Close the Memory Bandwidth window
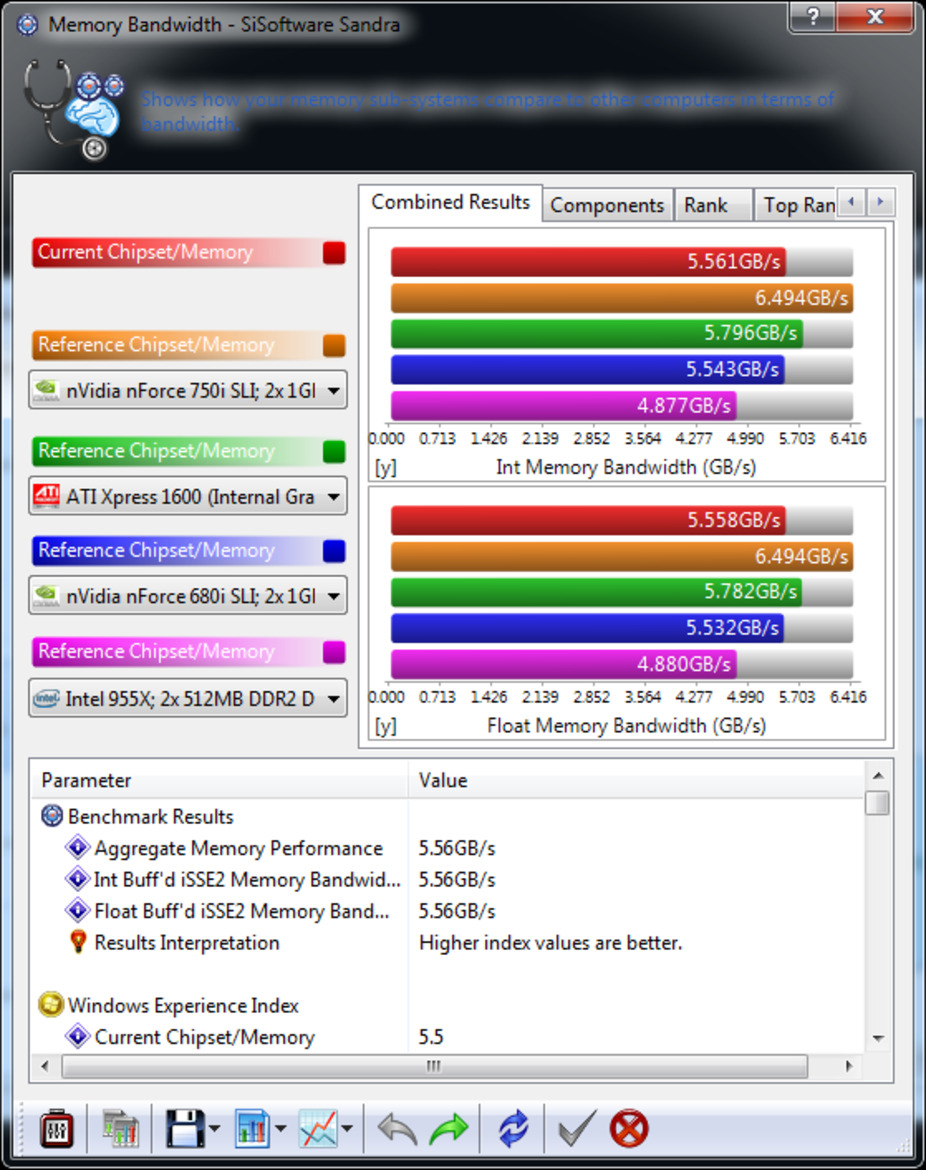 click(x=875, y=16)
